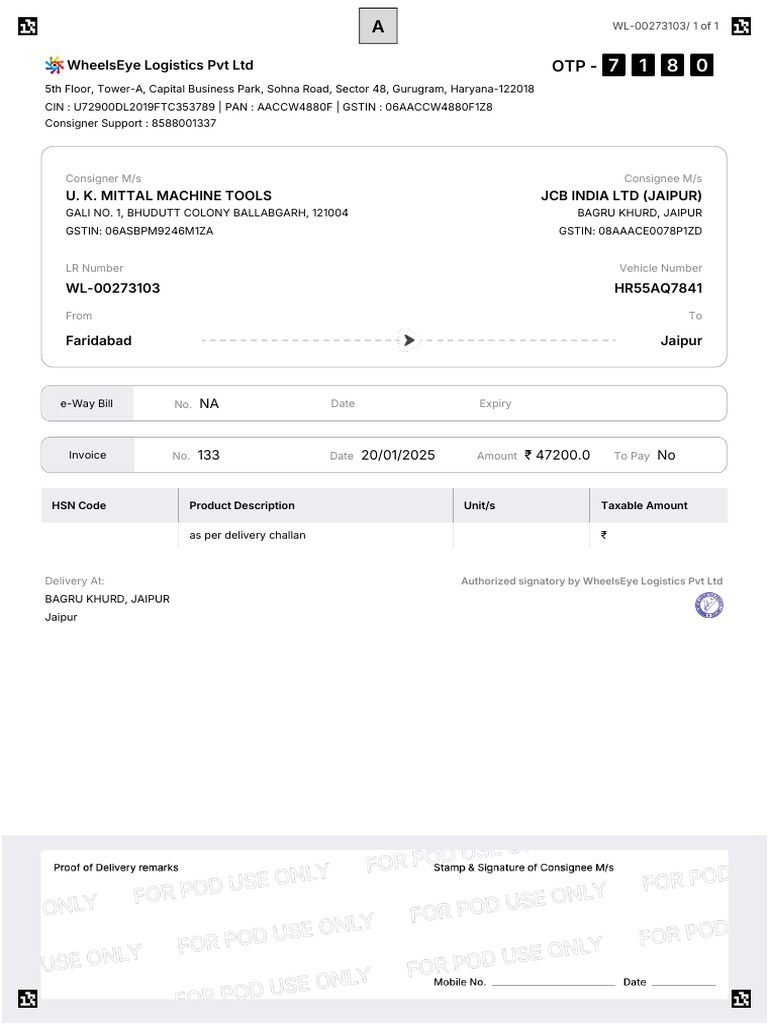
Task: Click the Mobile No. blank line
Action: pos(553,984)
